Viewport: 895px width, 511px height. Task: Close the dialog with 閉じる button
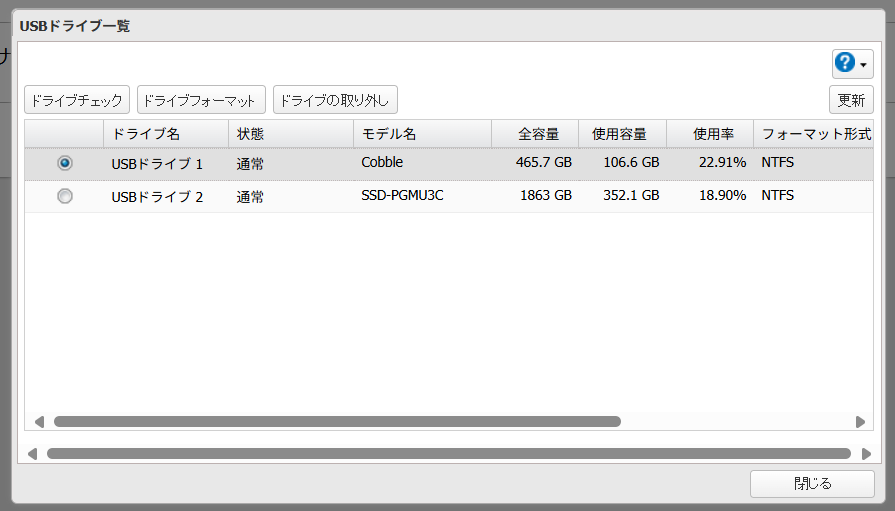click(812, 484)
